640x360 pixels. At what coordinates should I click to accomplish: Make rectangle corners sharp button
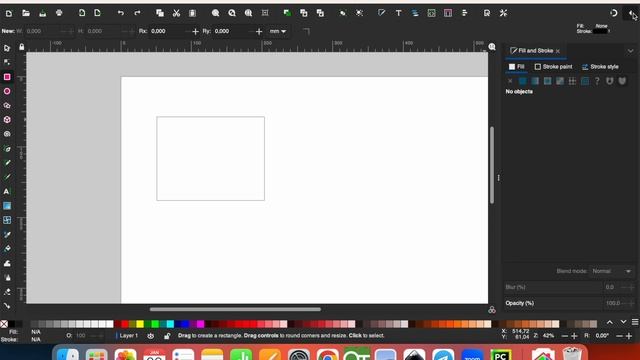[306, 31]
